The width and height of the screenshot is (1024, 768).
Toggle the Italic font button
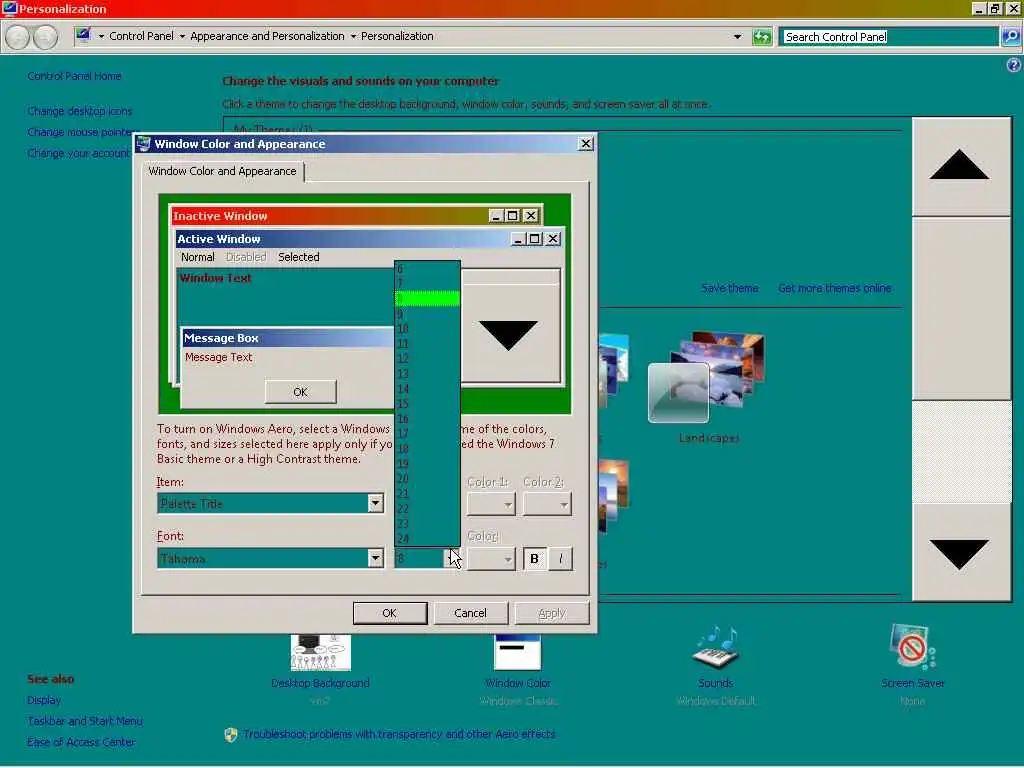[560, 559]
